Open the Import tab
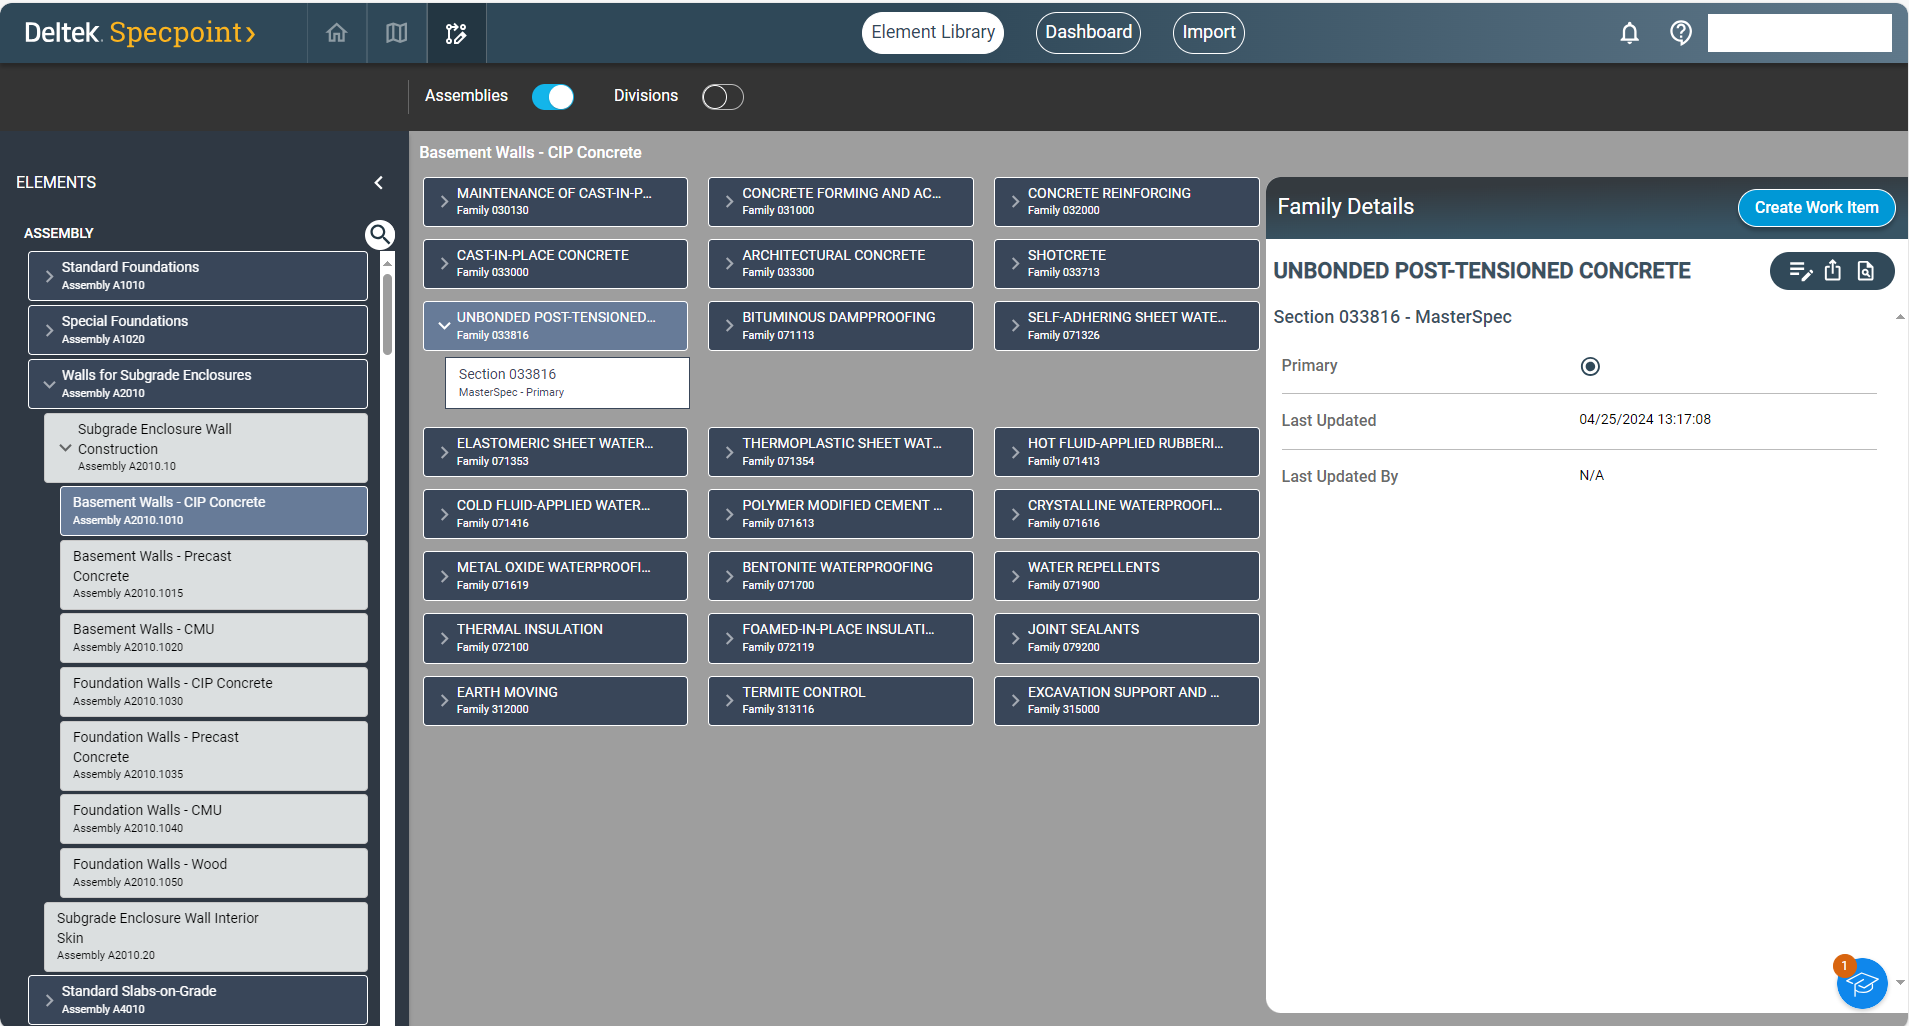This screenshot has width=1909, height=1026. (1208, 33)
